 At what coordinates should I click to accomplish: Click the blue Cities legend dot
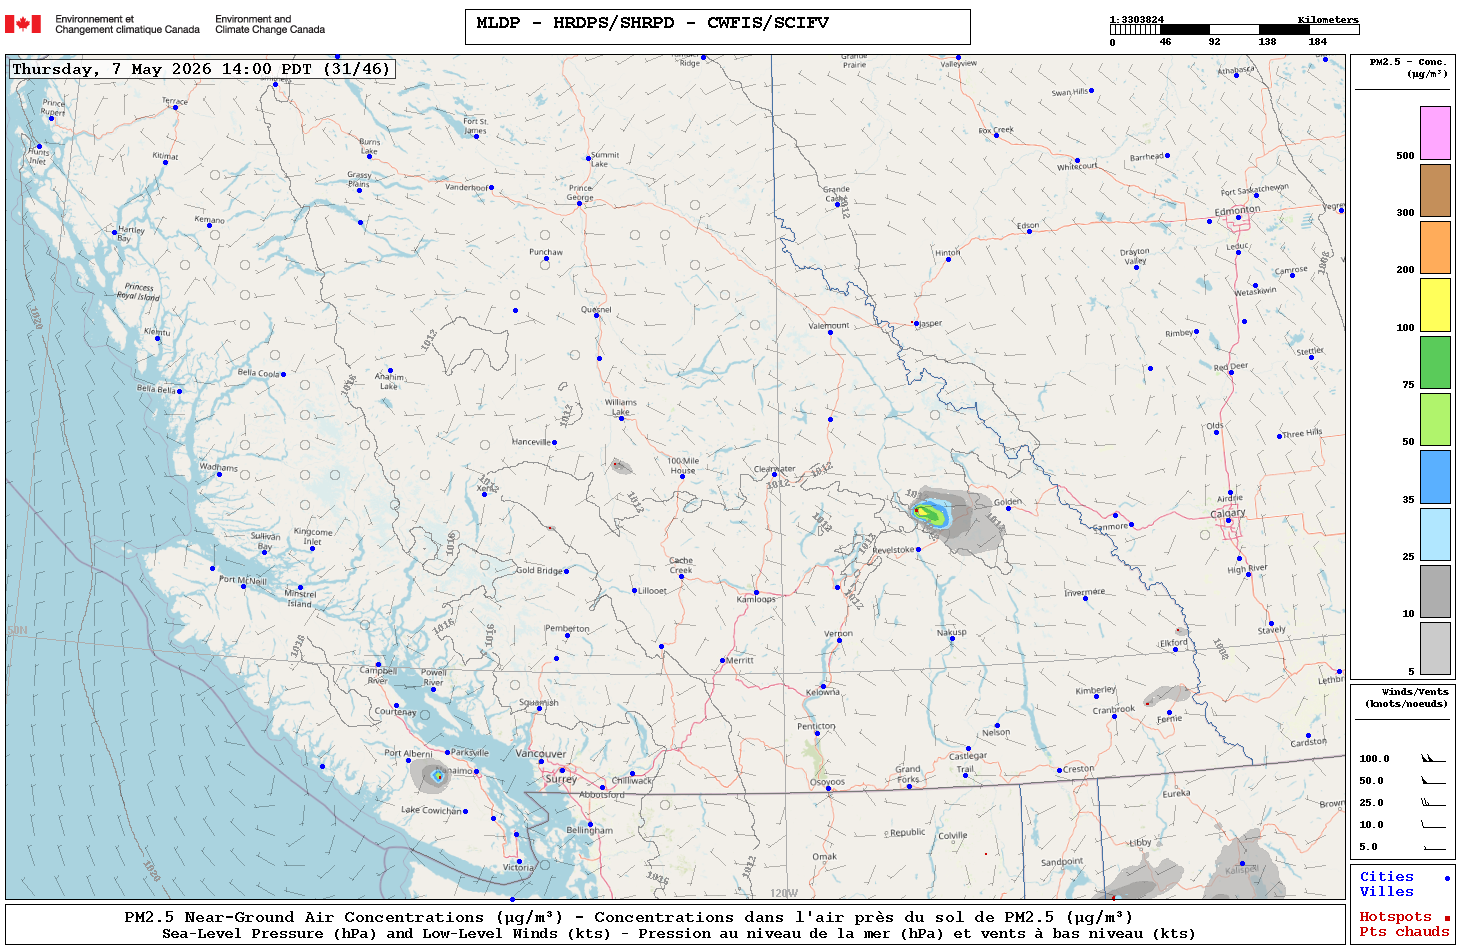point(1447,878)
